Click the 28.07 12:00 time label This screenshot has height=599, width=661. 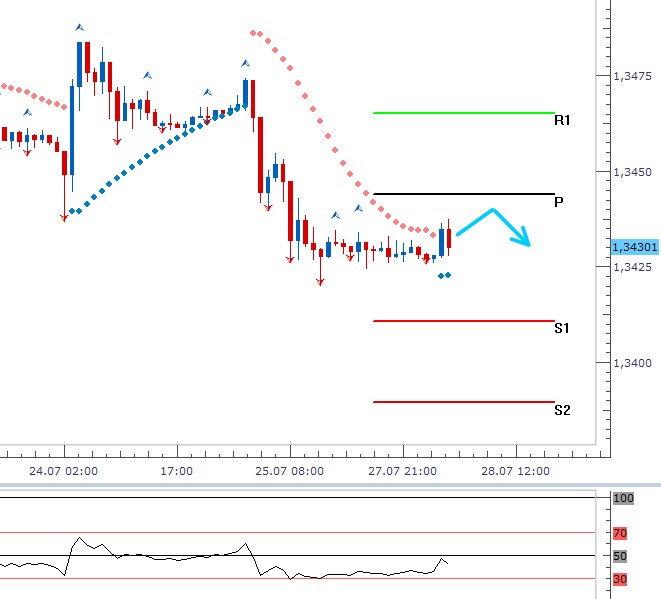515,471
